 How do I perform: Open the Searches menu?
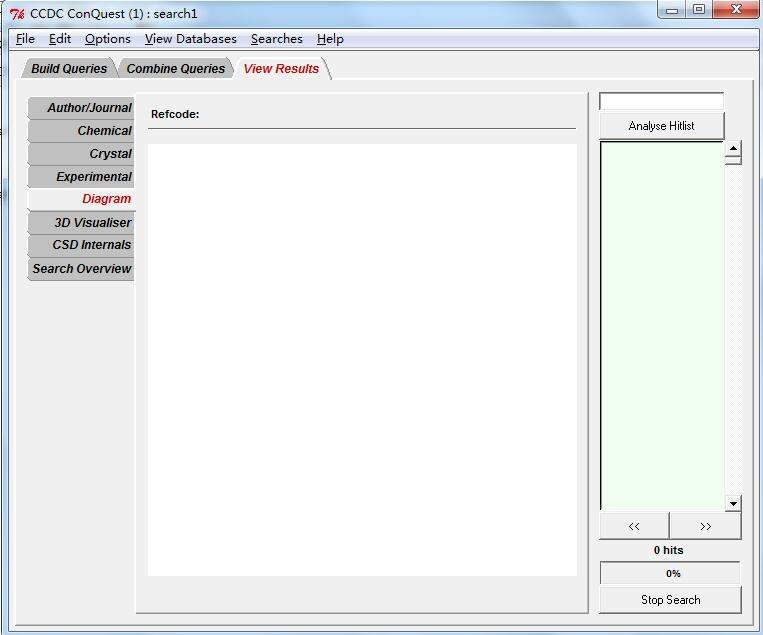coord(277,39)
